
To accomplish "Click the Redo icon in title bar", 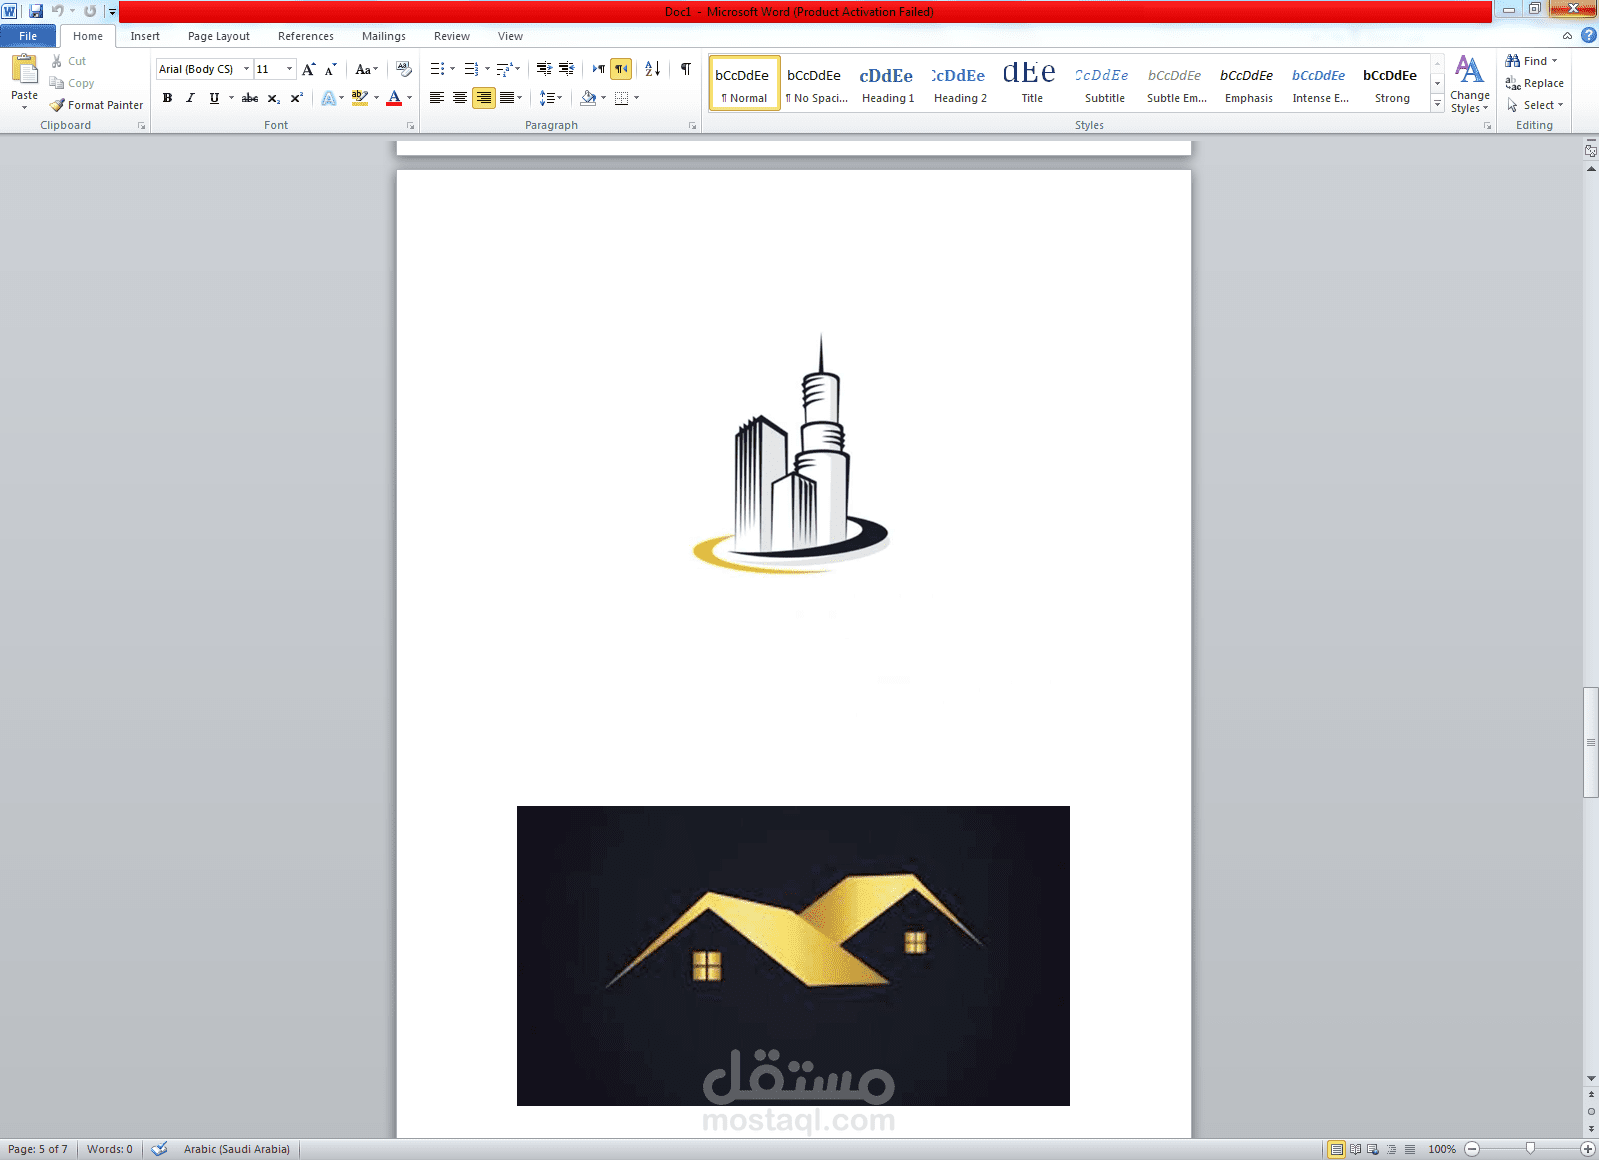I will 90,11.
